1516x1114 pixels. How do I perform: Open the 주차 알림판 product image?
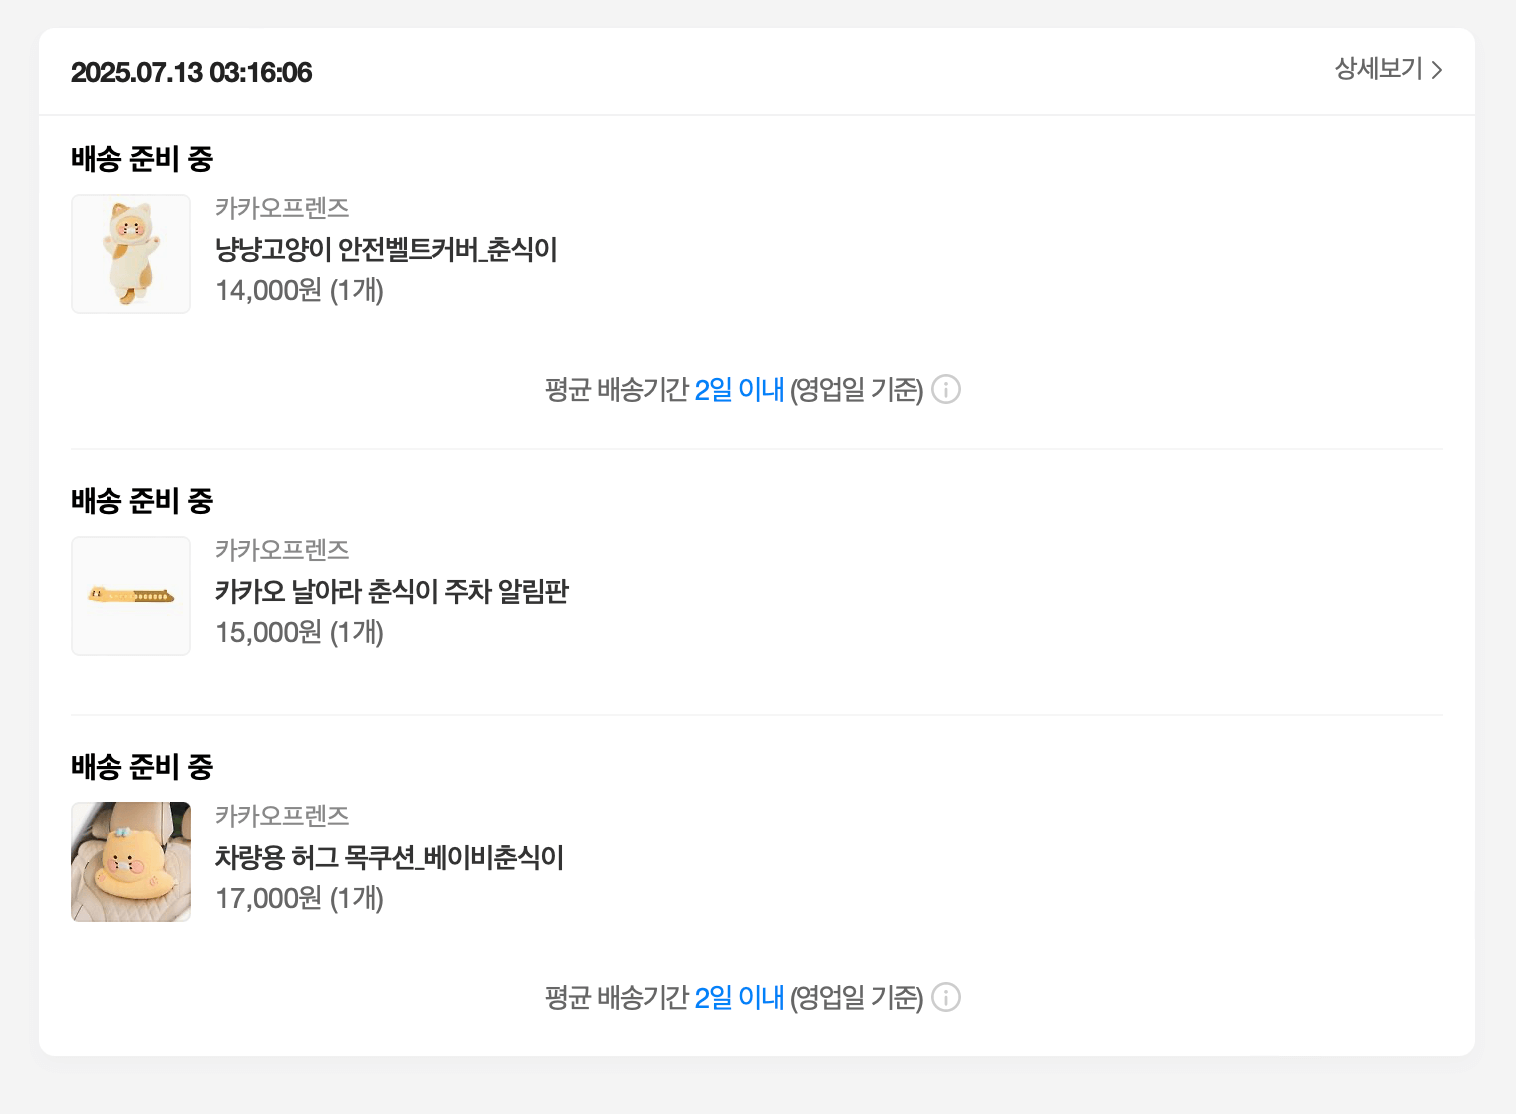click(130, 596)
